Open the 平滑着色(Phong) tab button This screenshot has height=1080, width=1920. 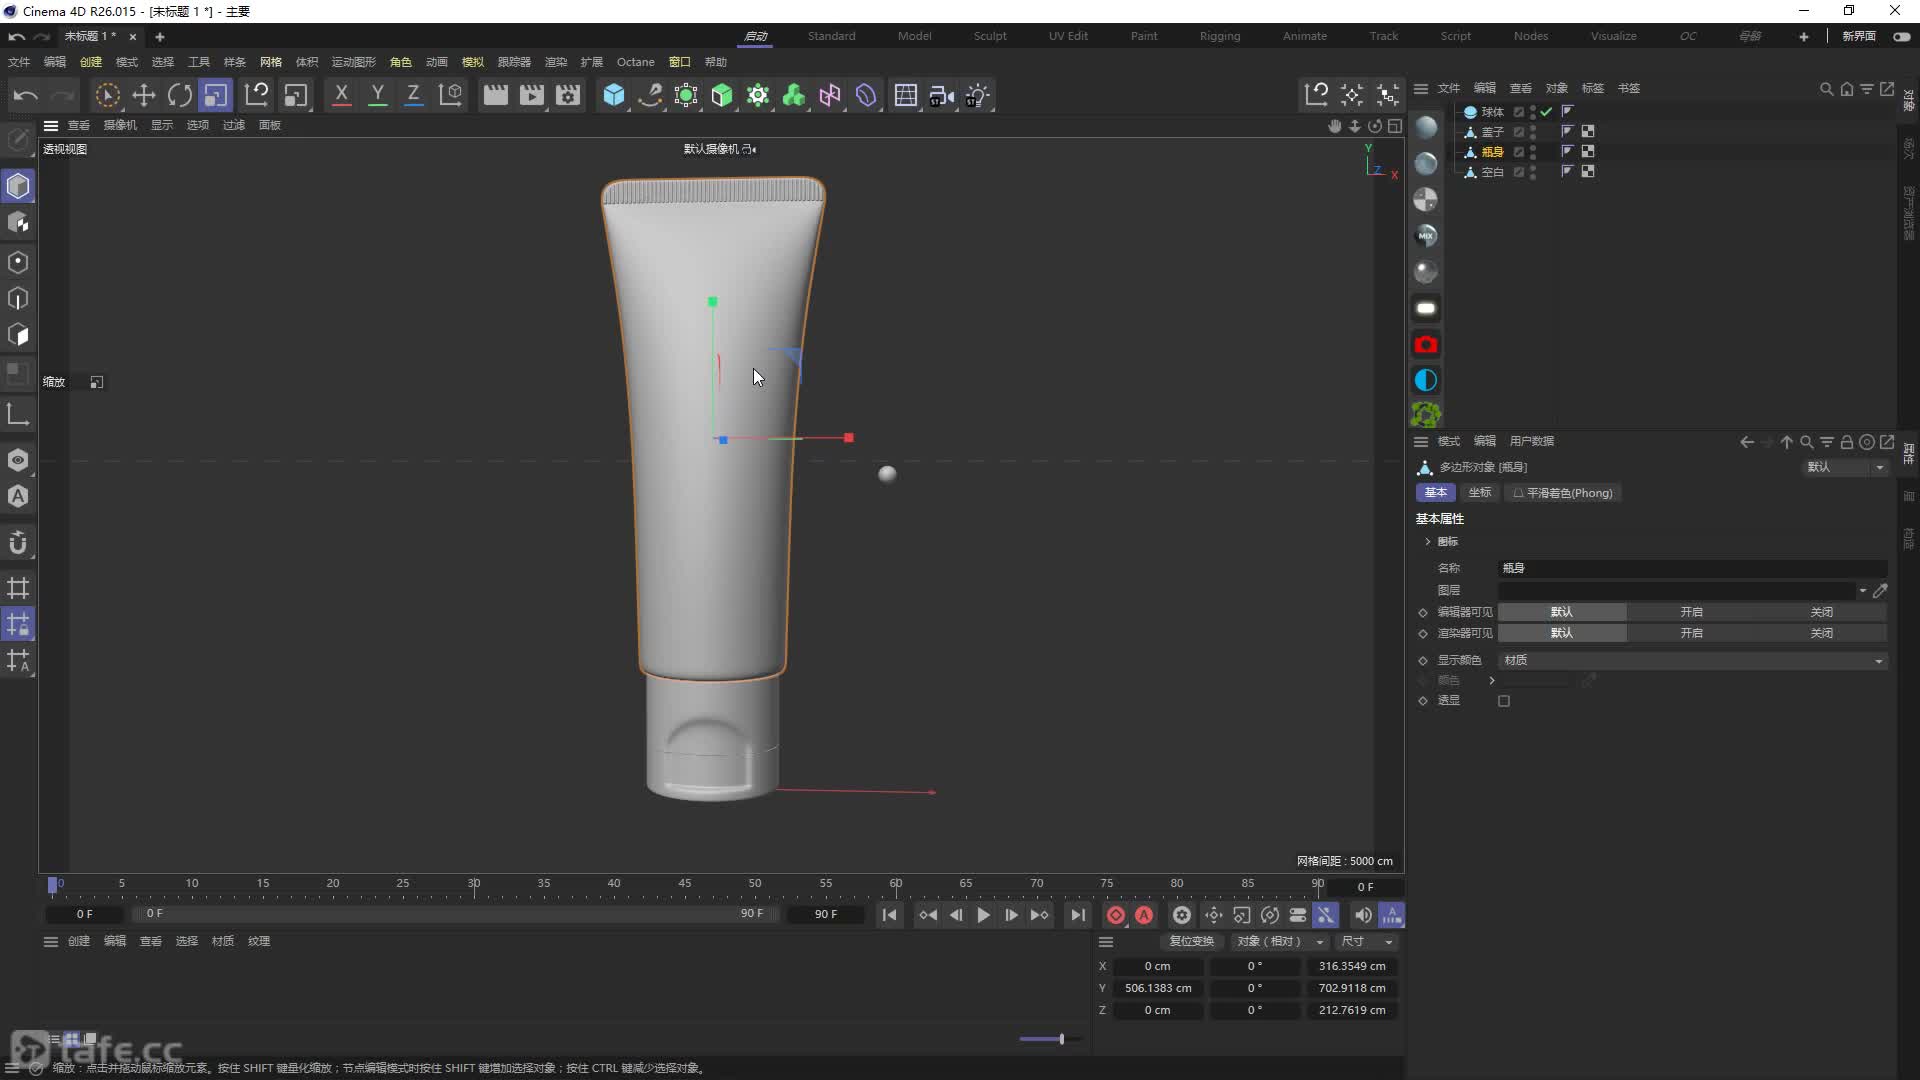coord(1563,493)
